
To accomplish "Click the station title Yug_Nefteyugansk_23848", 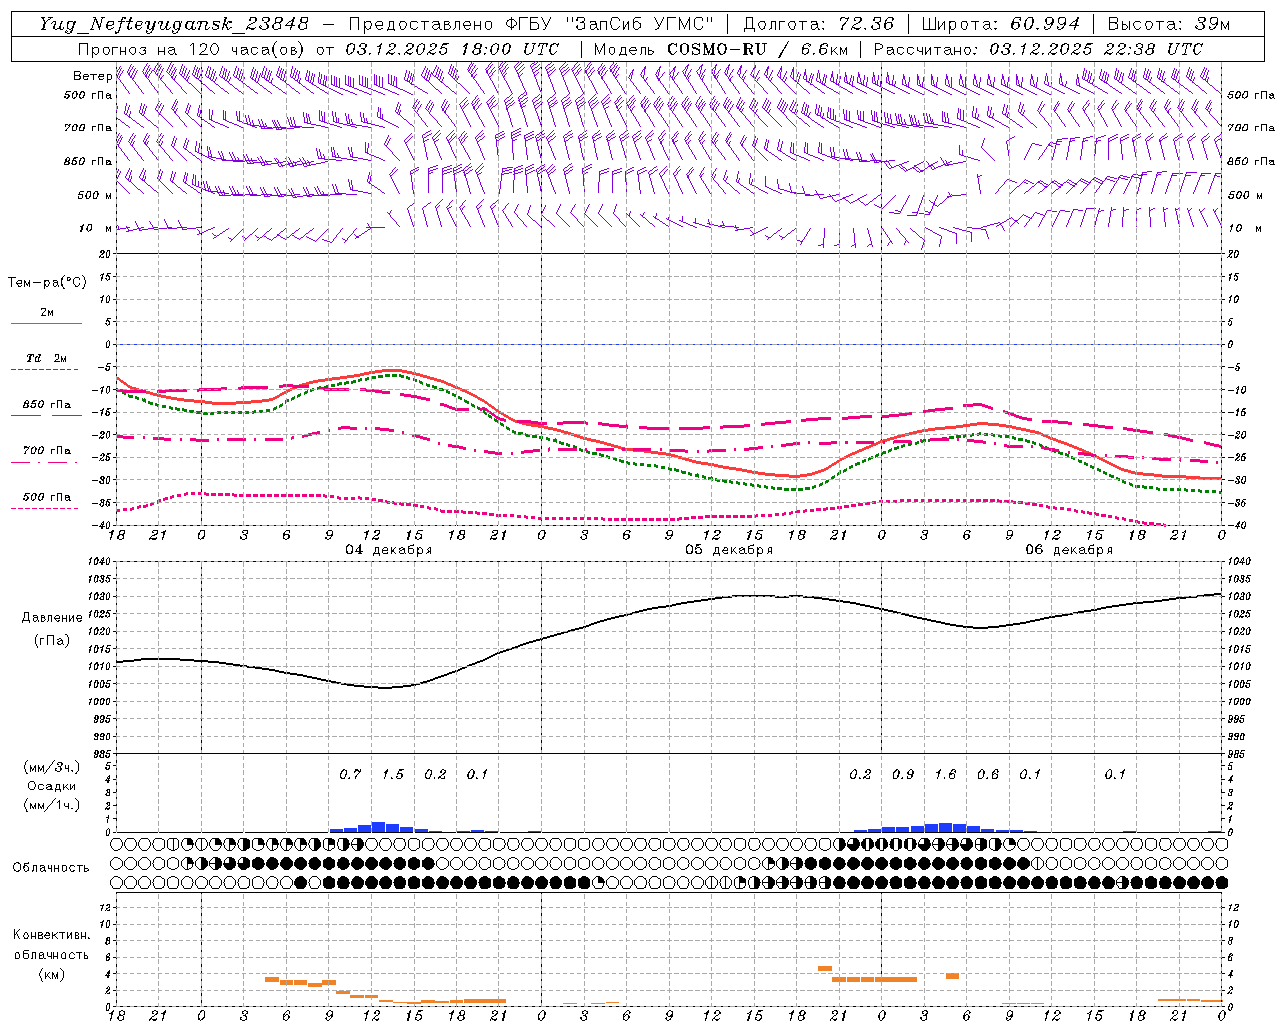I will 174,24.
